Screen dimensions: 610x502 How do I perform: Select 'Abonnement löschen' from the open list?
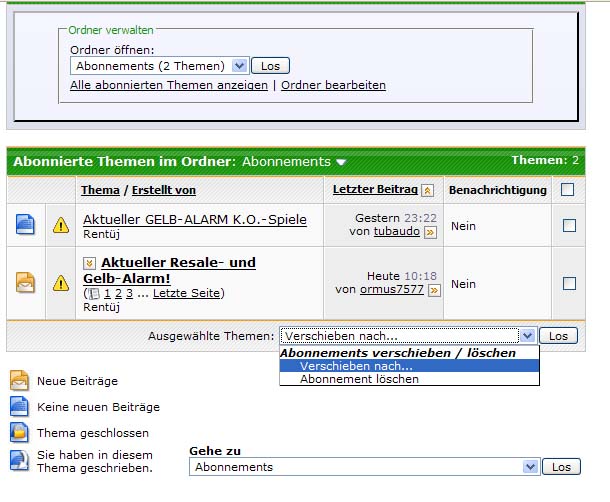359,379
